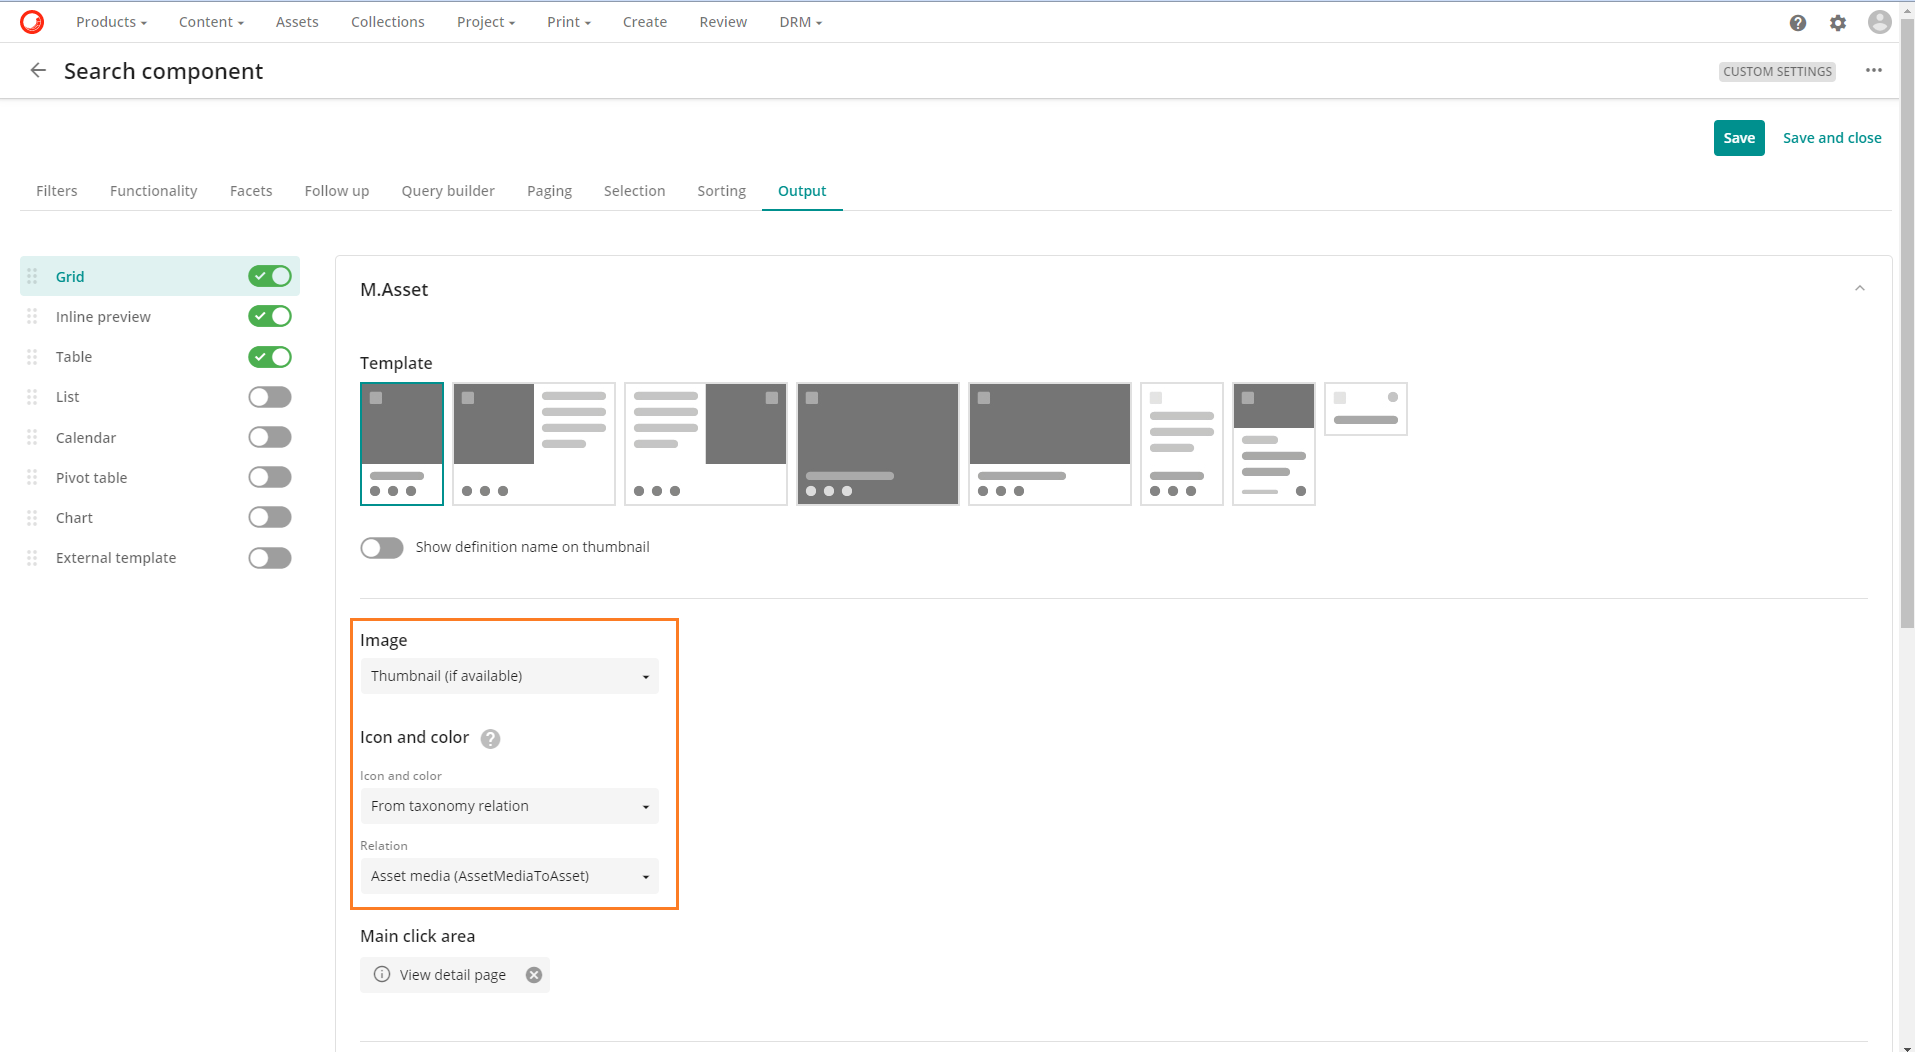
Task: Select the fourth template thumbnail
Action: 877,443
